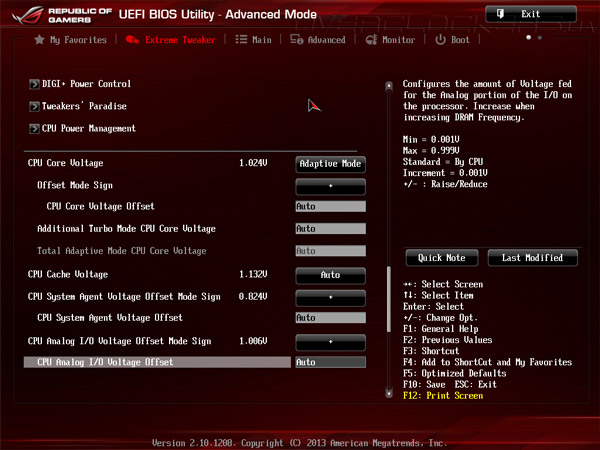
Task: Click the Max = 0.999V help text
Action: [x=431, y=151]
